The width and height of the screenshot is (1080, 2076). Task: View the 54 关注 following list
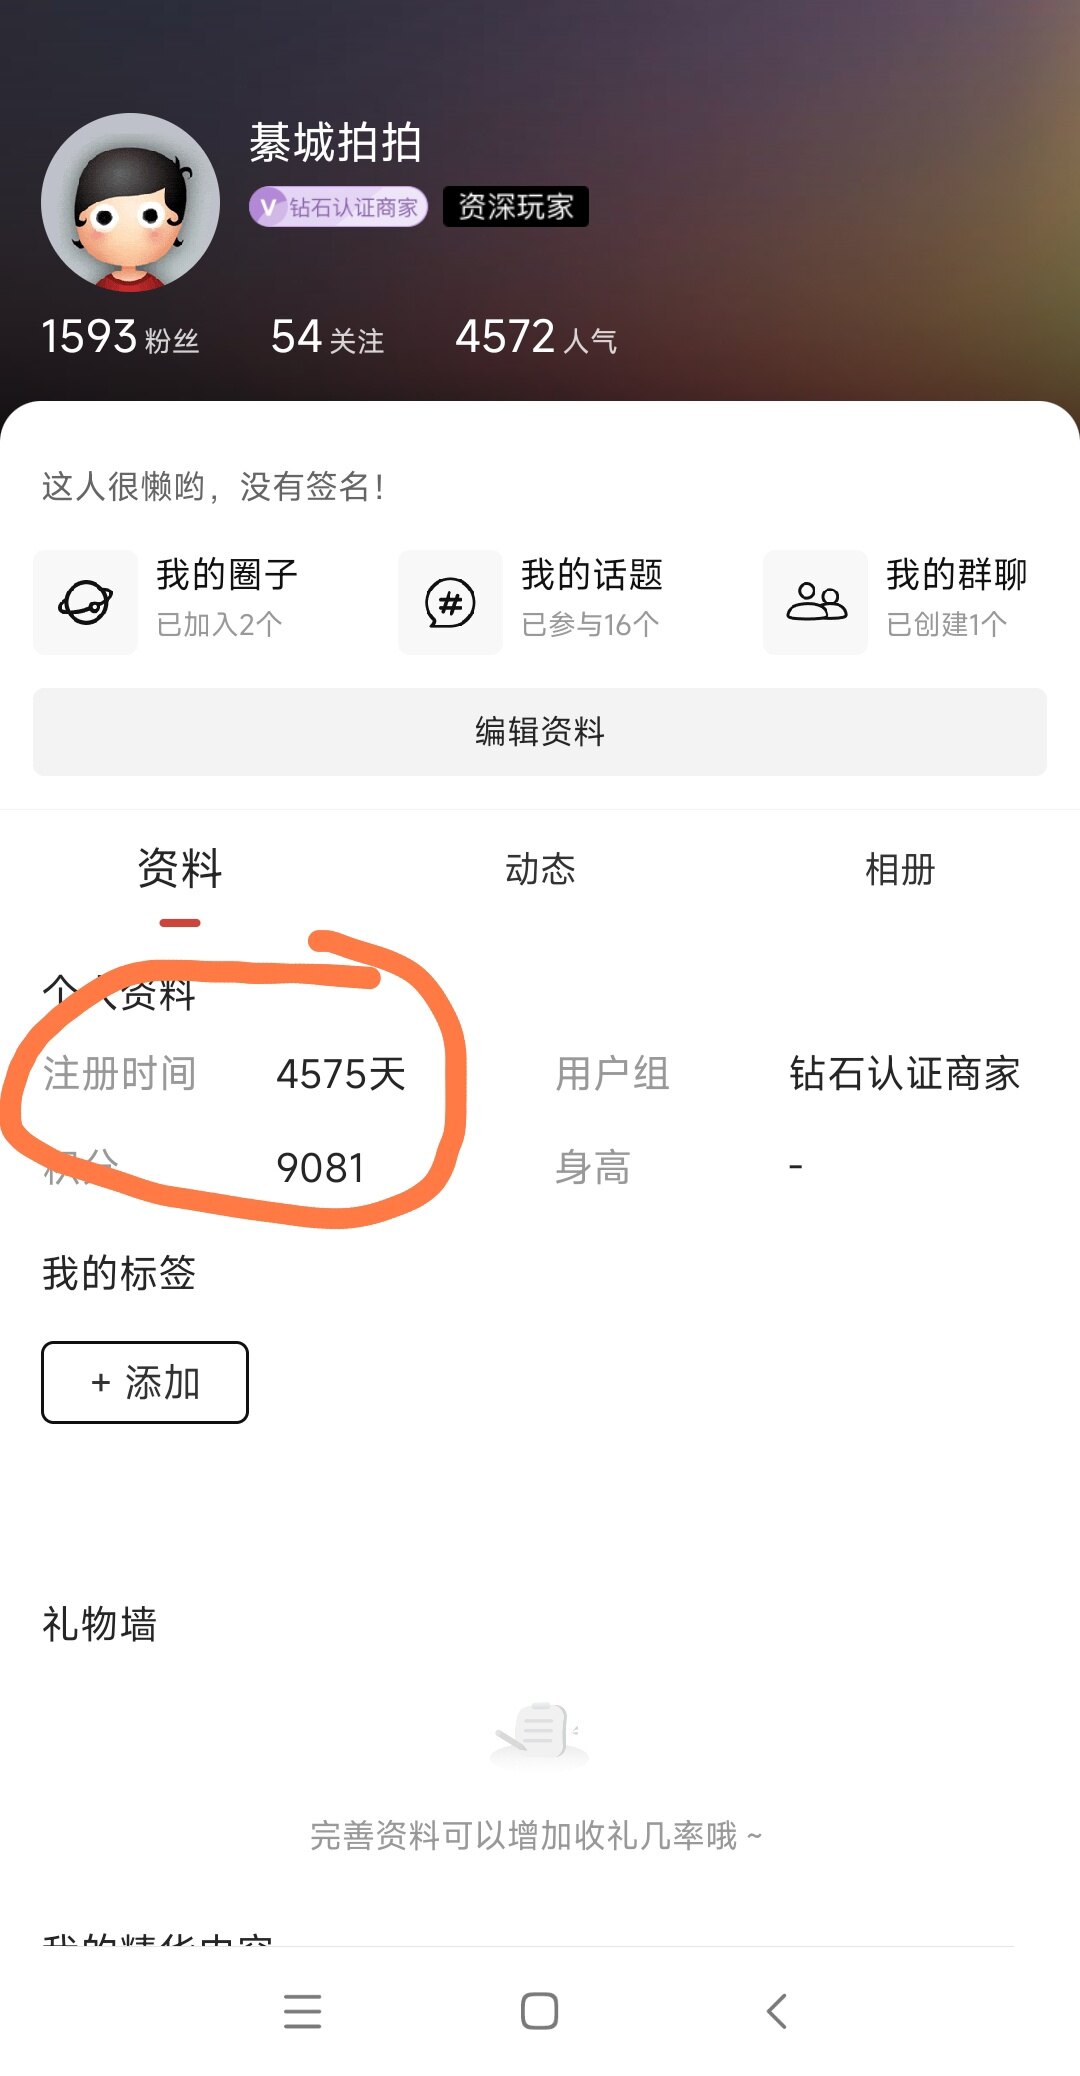click(x=328, y=337)
